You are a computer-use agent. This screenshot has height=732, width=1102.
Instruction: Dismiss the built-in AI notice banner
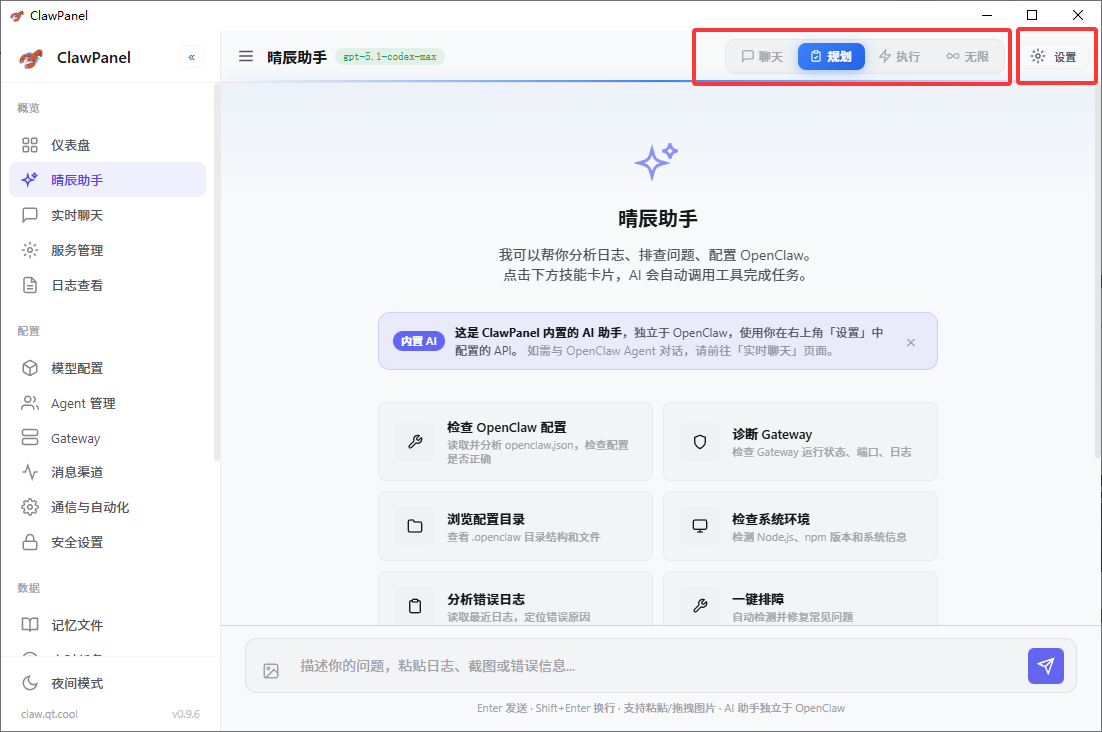[911, 341]
